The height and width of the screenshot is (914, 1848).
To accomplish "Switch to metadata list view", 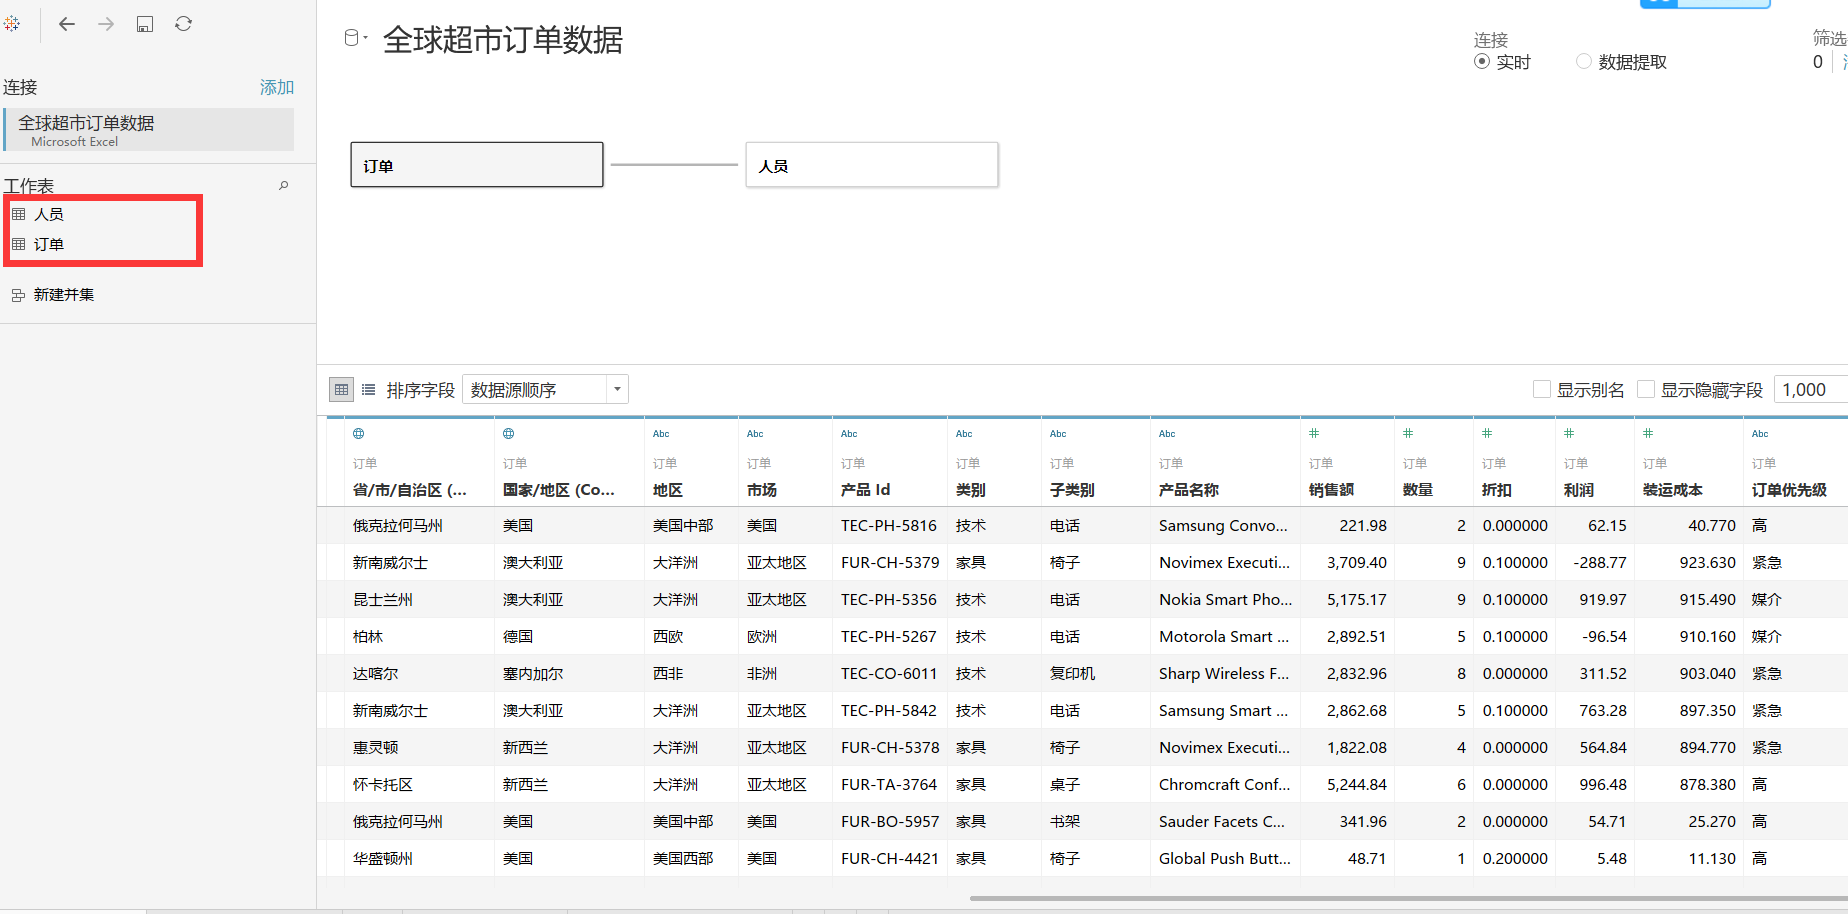I will click(368, 390).
